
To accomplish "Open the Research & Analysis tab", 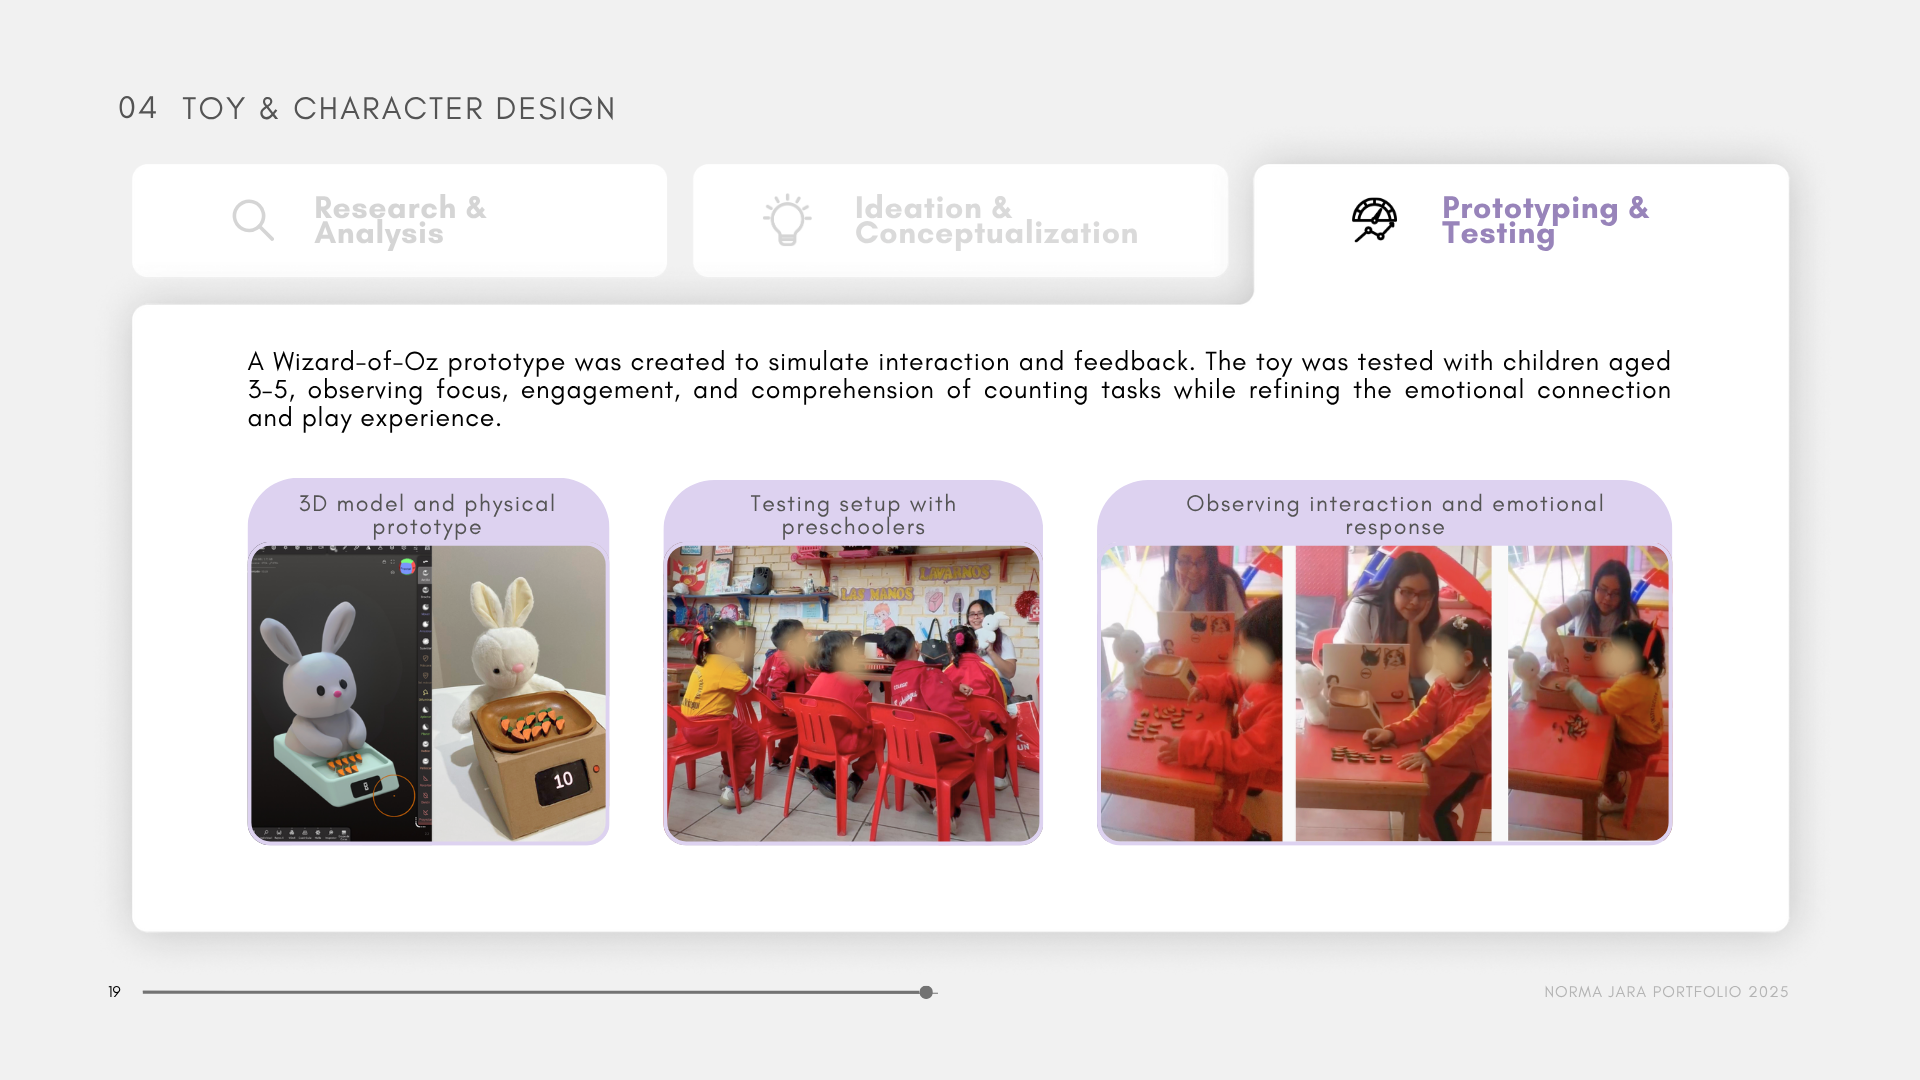I will click(399, 220).
